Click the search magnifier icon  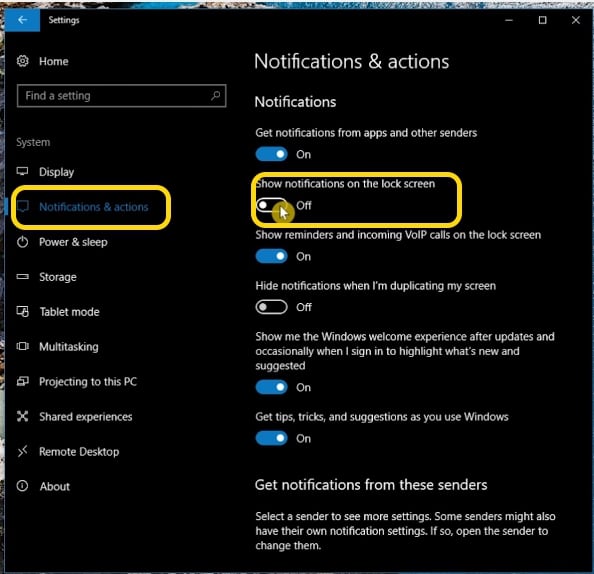[216, 95]
